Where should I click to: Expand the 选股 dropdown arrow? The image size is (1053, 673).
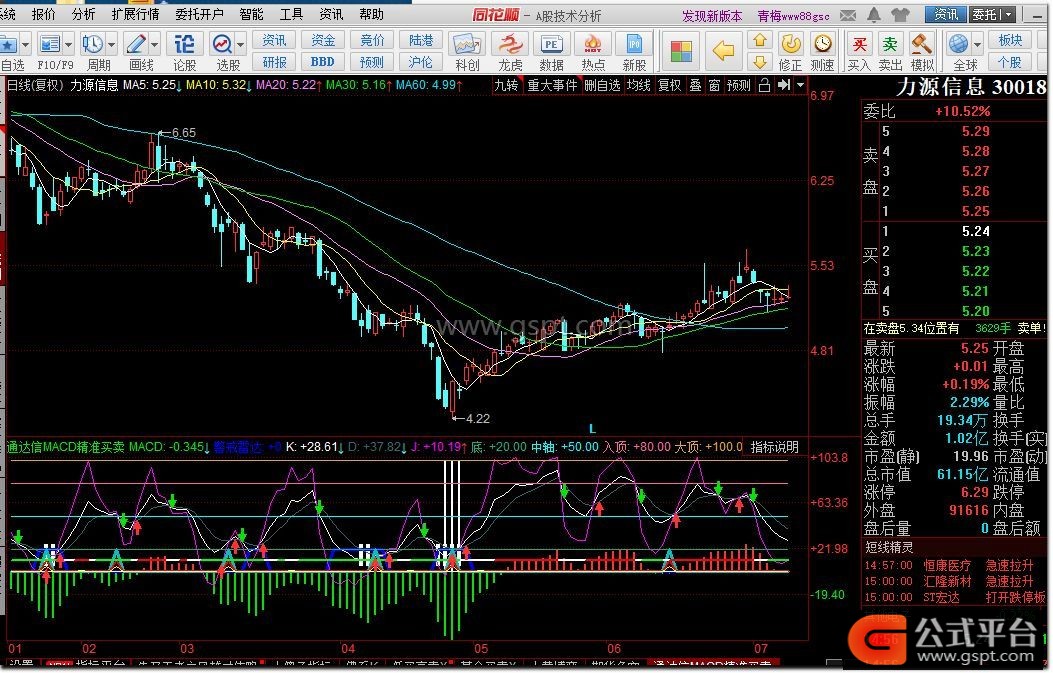tap(240, 45)
